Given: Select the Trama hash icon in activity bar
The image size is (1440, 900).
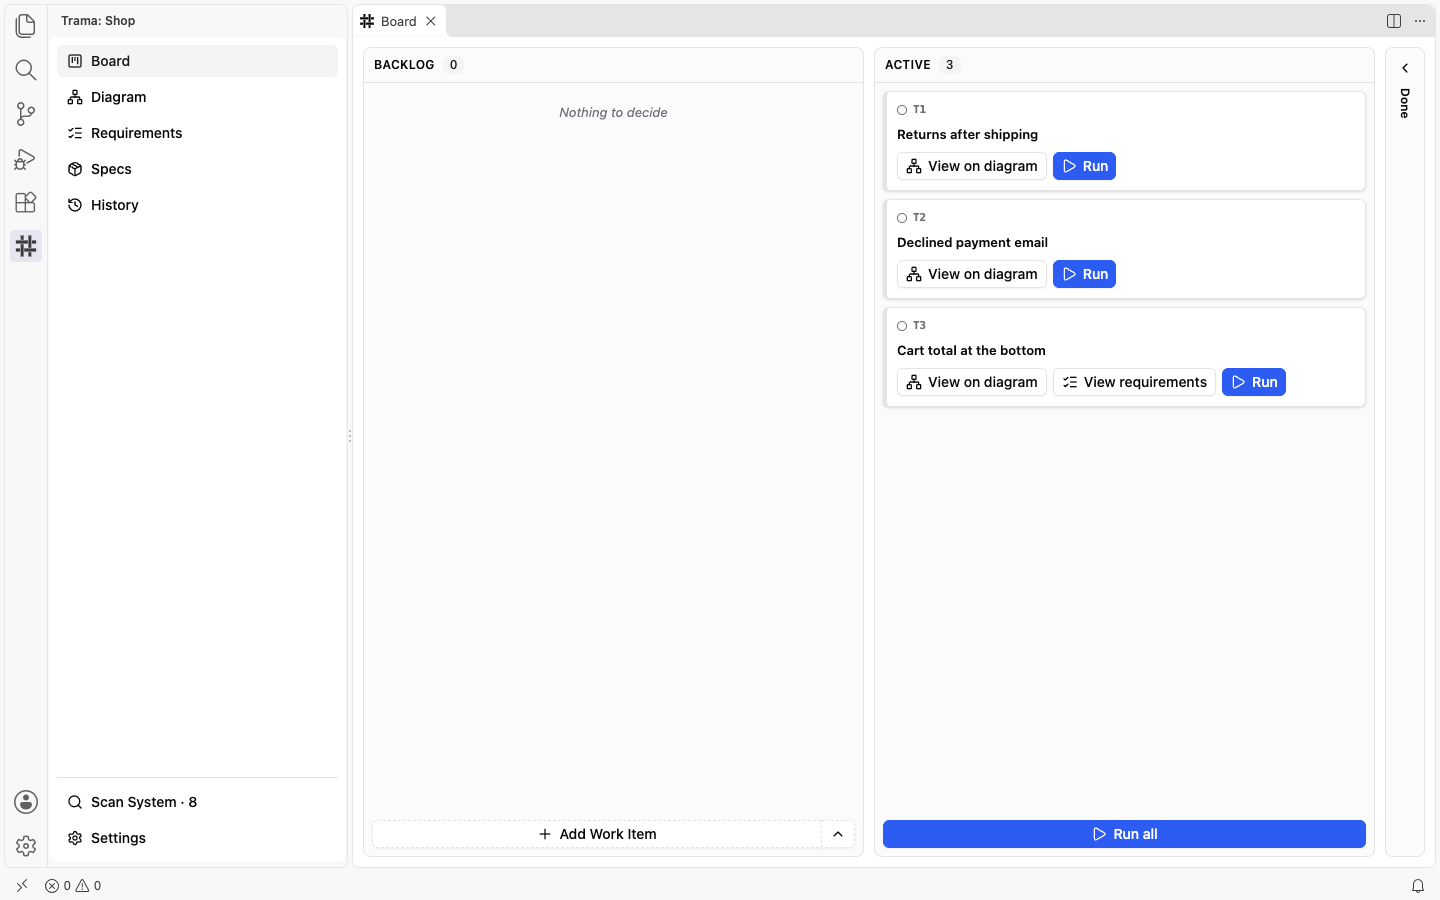Looking at the screenshot, I should pos(26,246).
